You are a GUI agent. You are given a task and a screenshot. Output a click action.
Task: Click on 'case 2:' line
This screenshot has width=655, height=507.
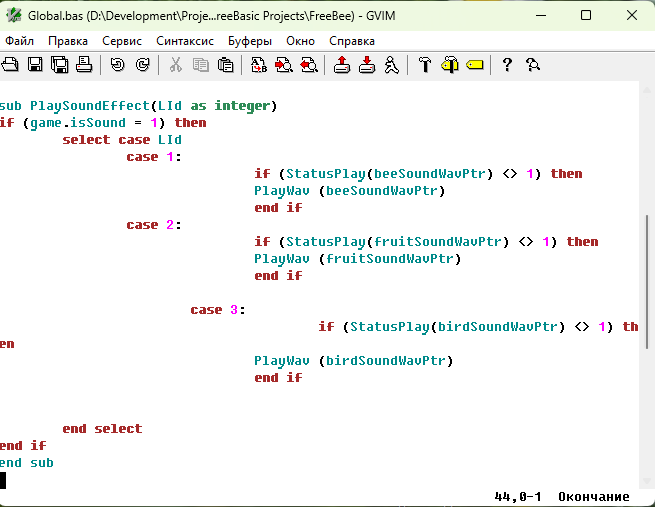coord(154,225)
